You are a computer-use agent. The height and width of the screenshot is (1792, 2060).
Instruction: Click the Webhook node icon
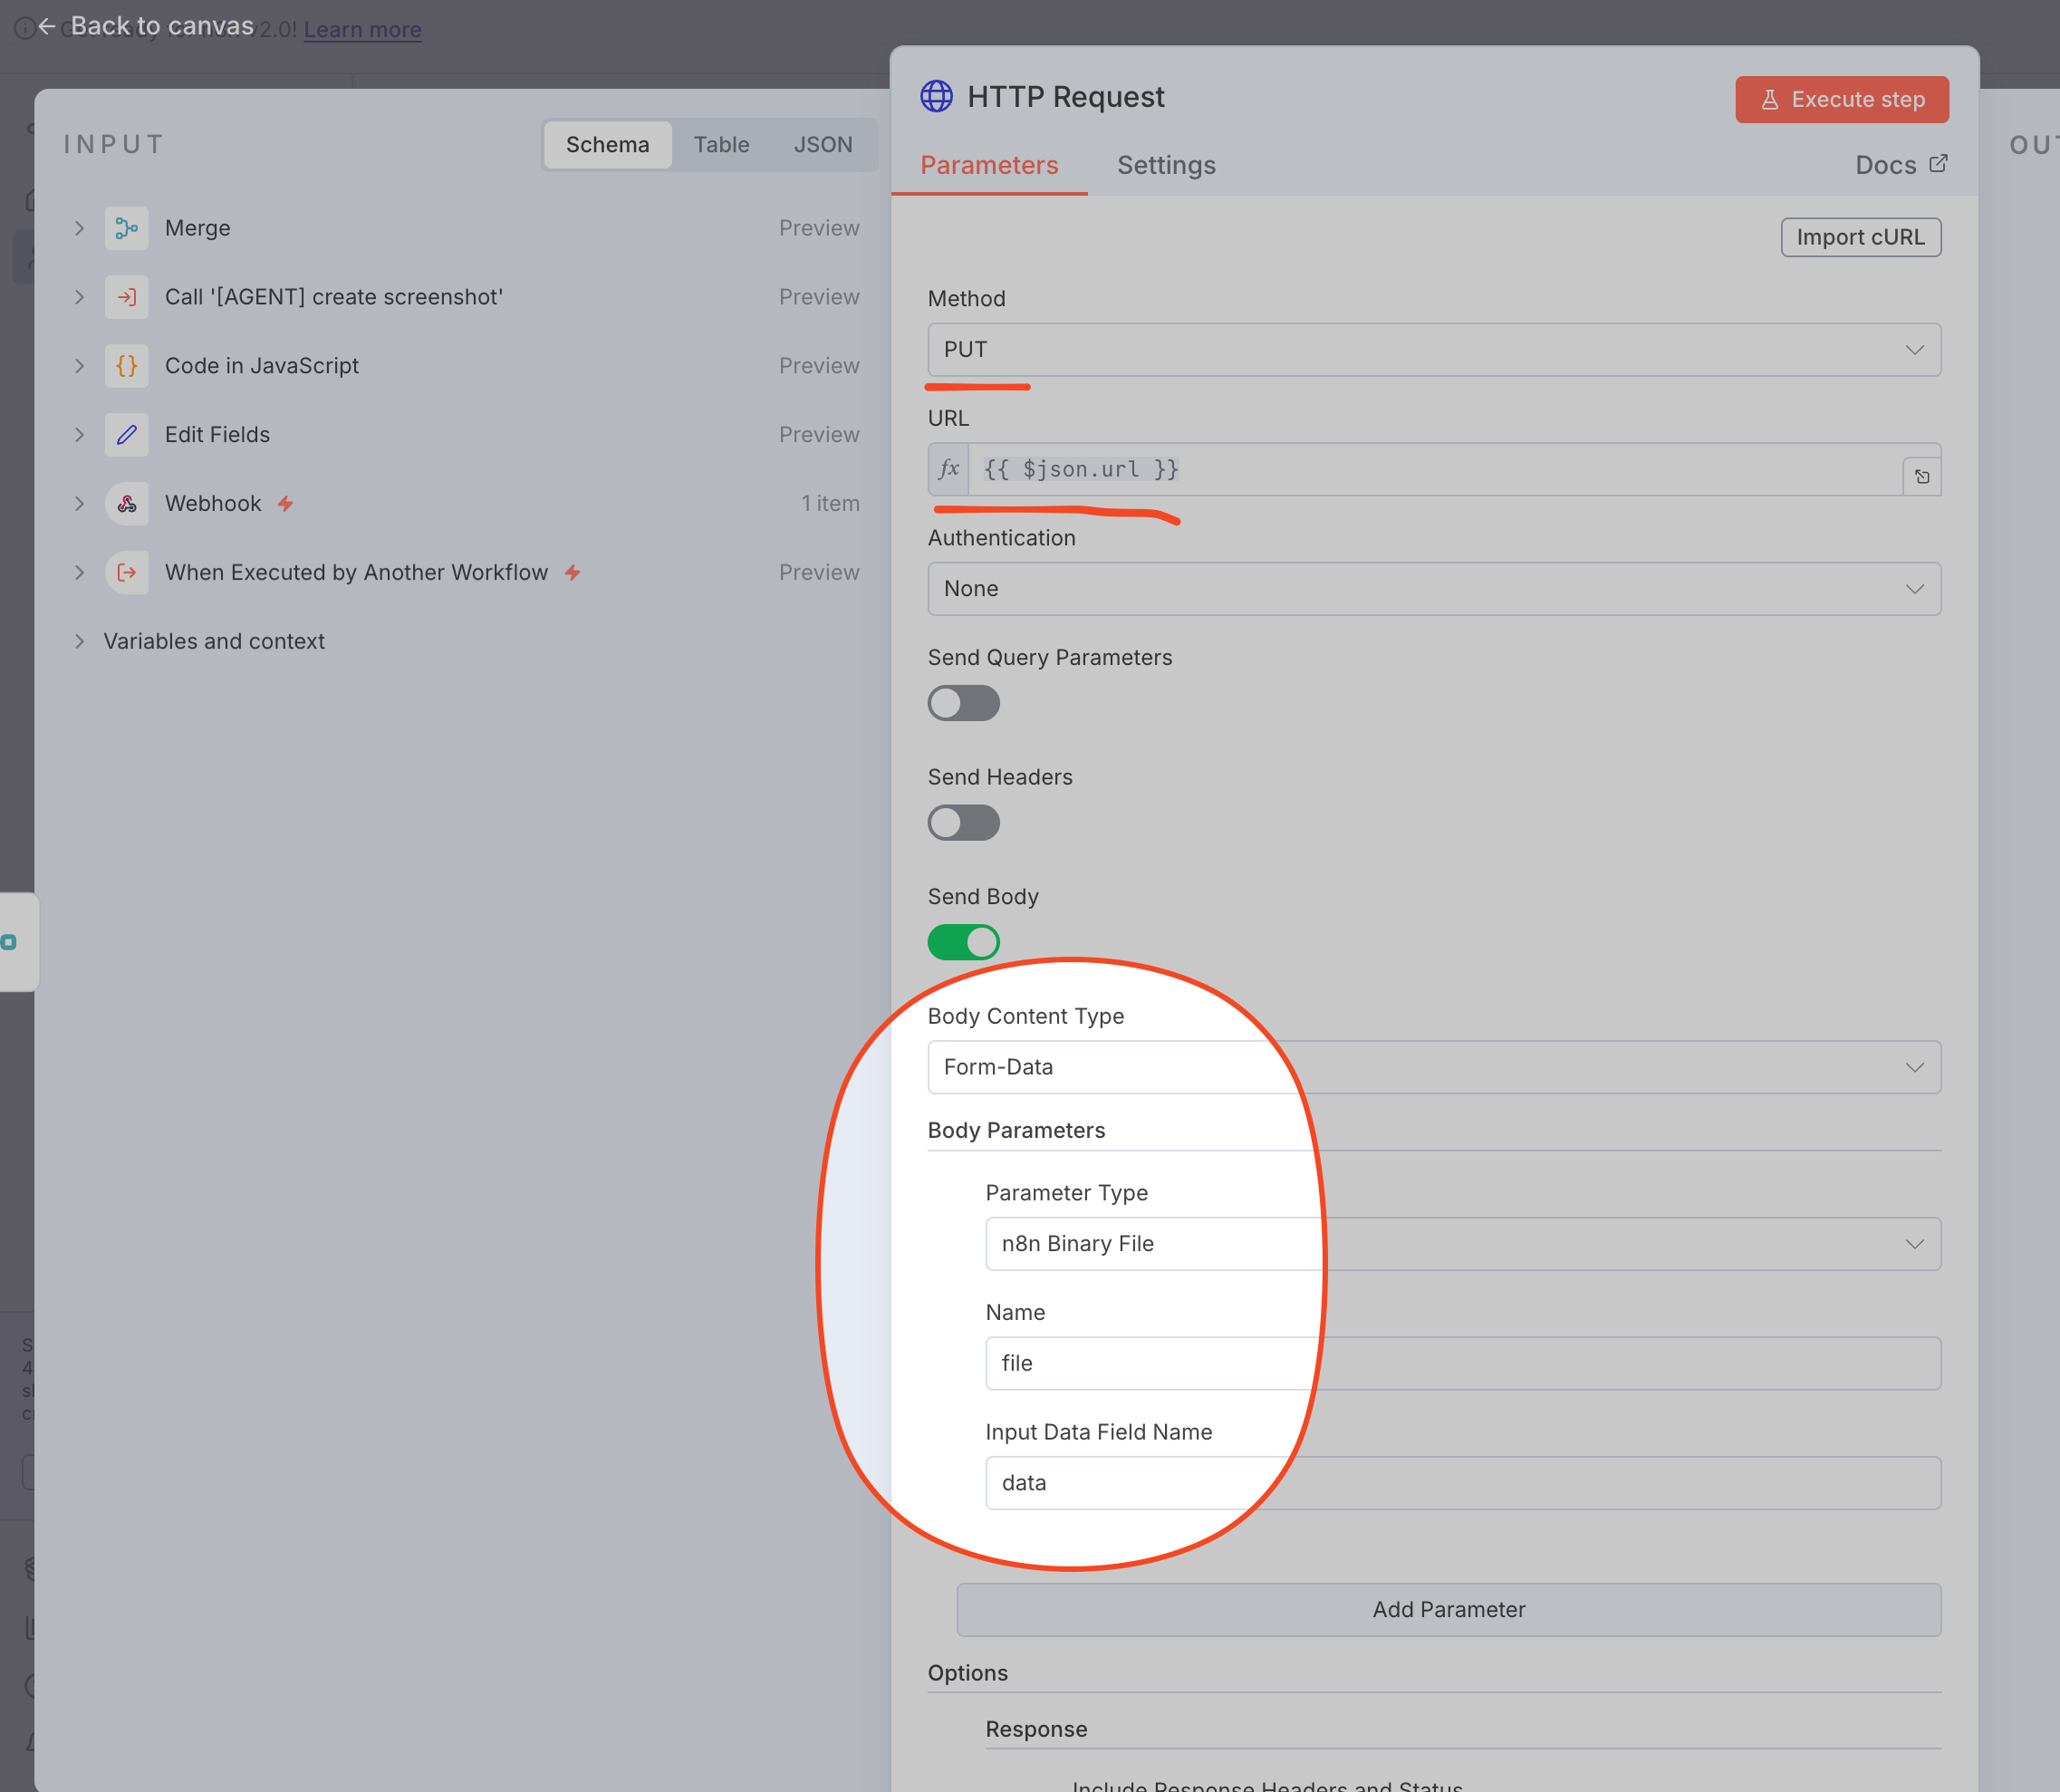(x=126, y=504)
